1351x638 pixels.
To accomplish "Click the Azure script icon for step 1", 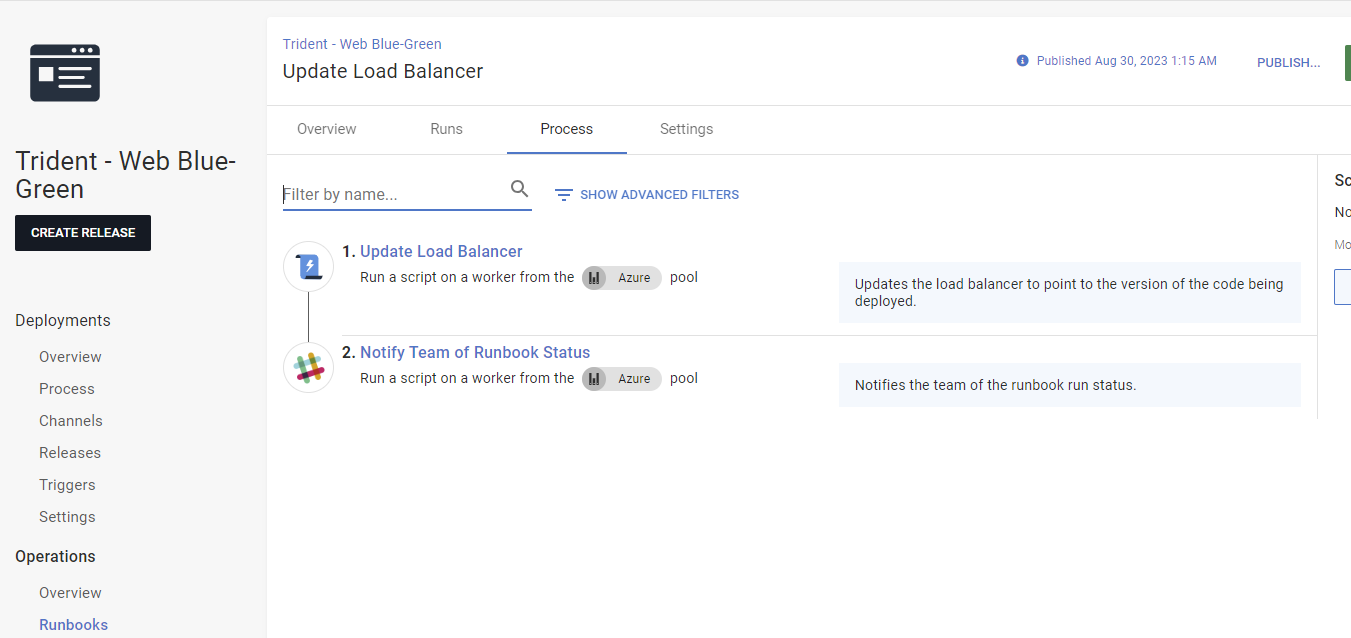I will pos(308,266).
